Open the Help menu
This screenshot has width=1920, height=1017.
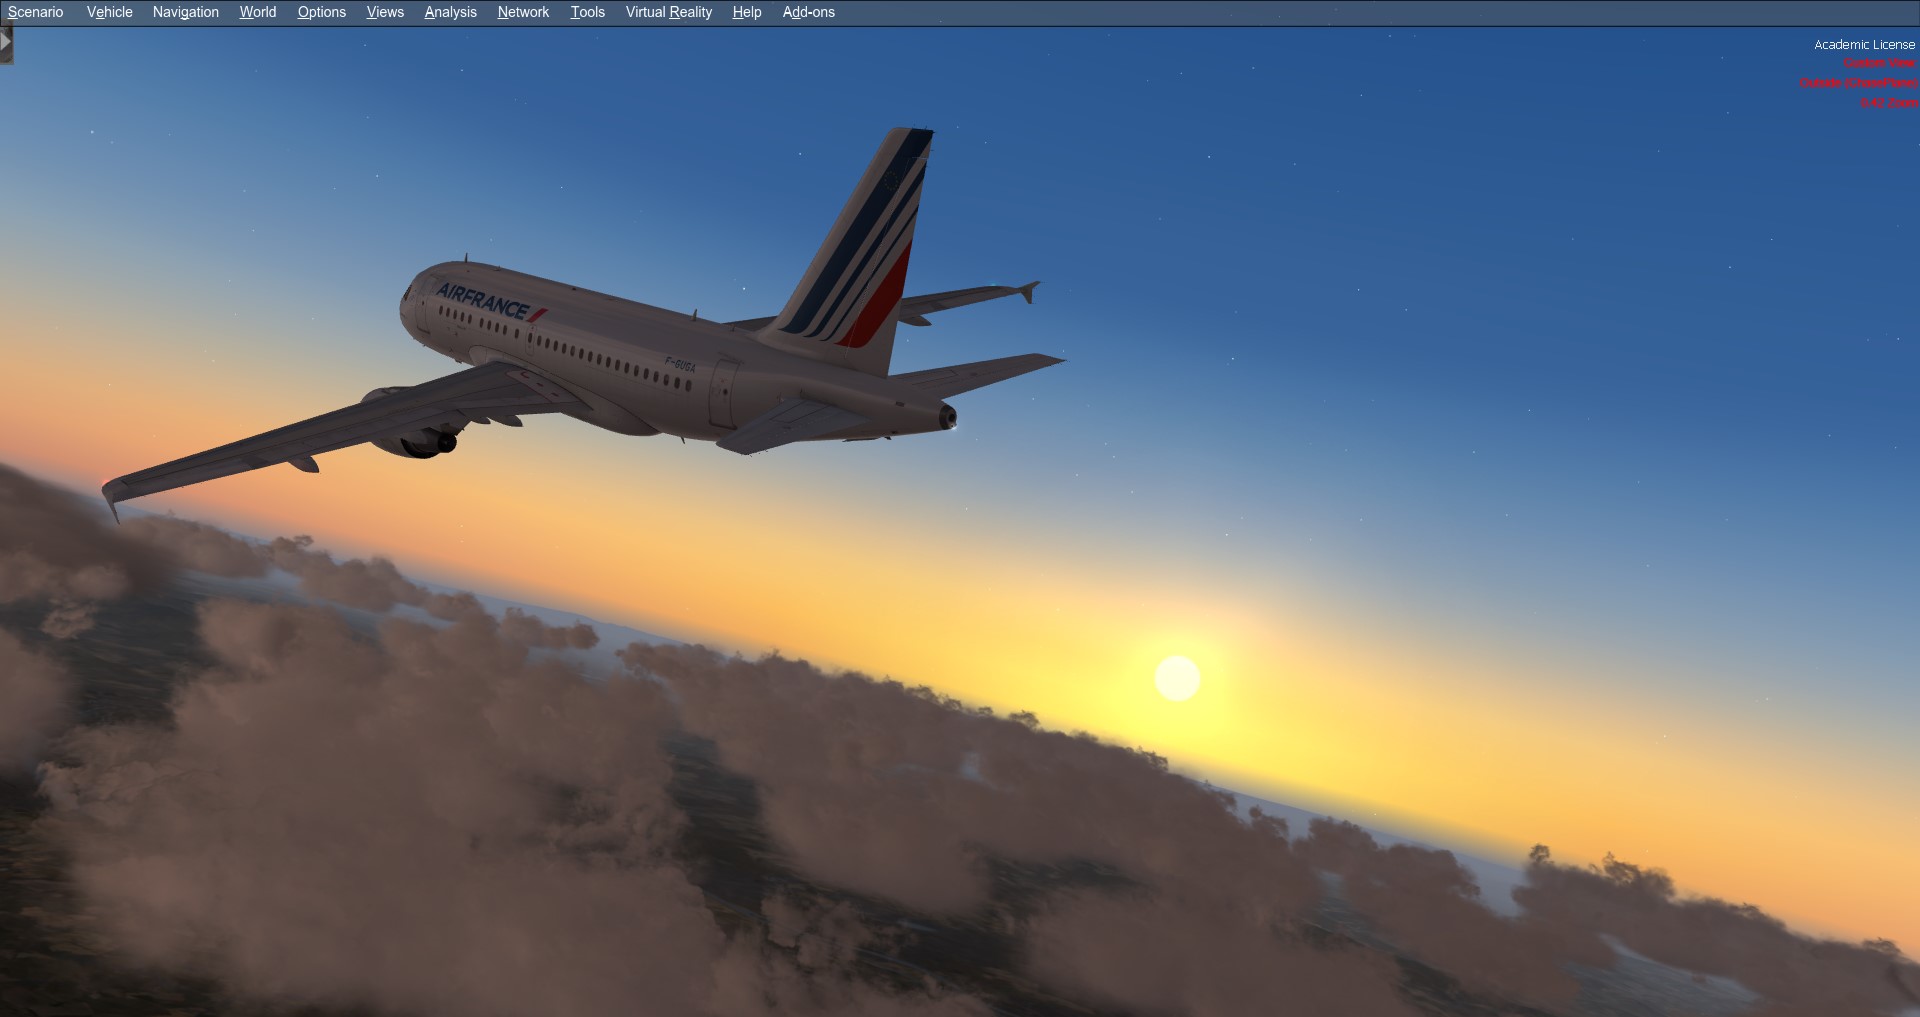(x=747, y=12)
